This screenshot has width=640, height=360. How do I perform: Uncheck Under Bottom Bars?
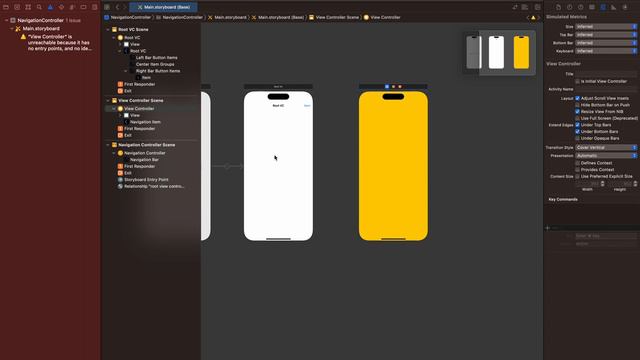577,131
